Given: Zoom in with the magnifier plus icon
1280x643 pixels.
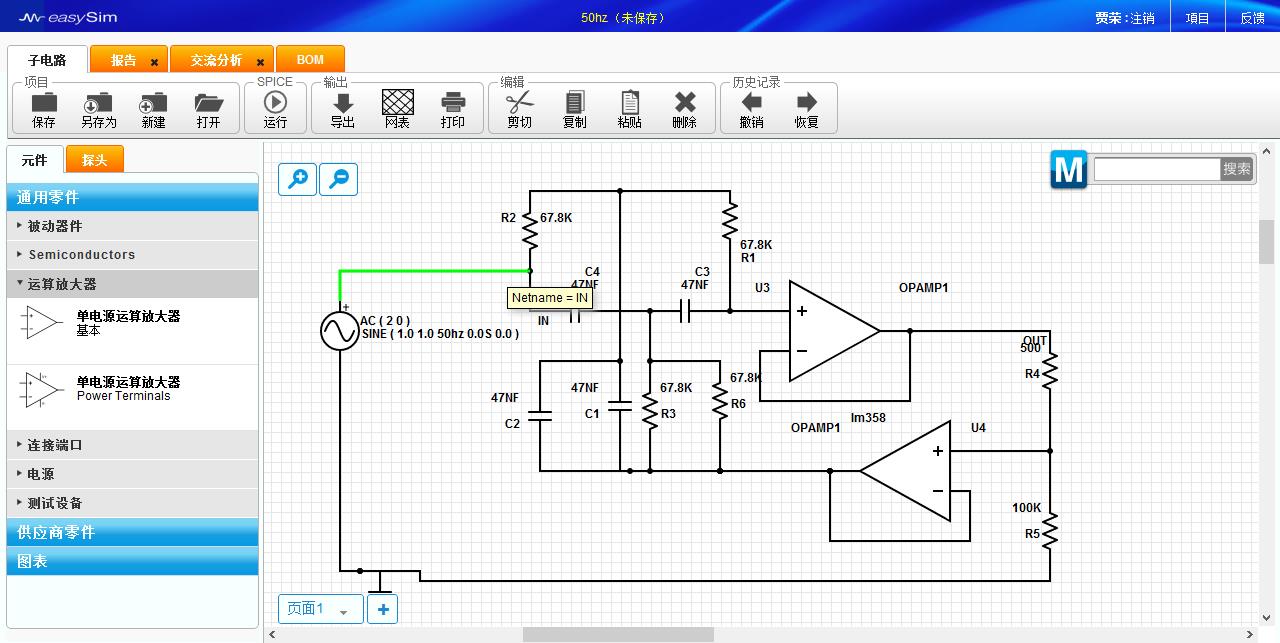Looking at the screenshot, I should [297, 179].
